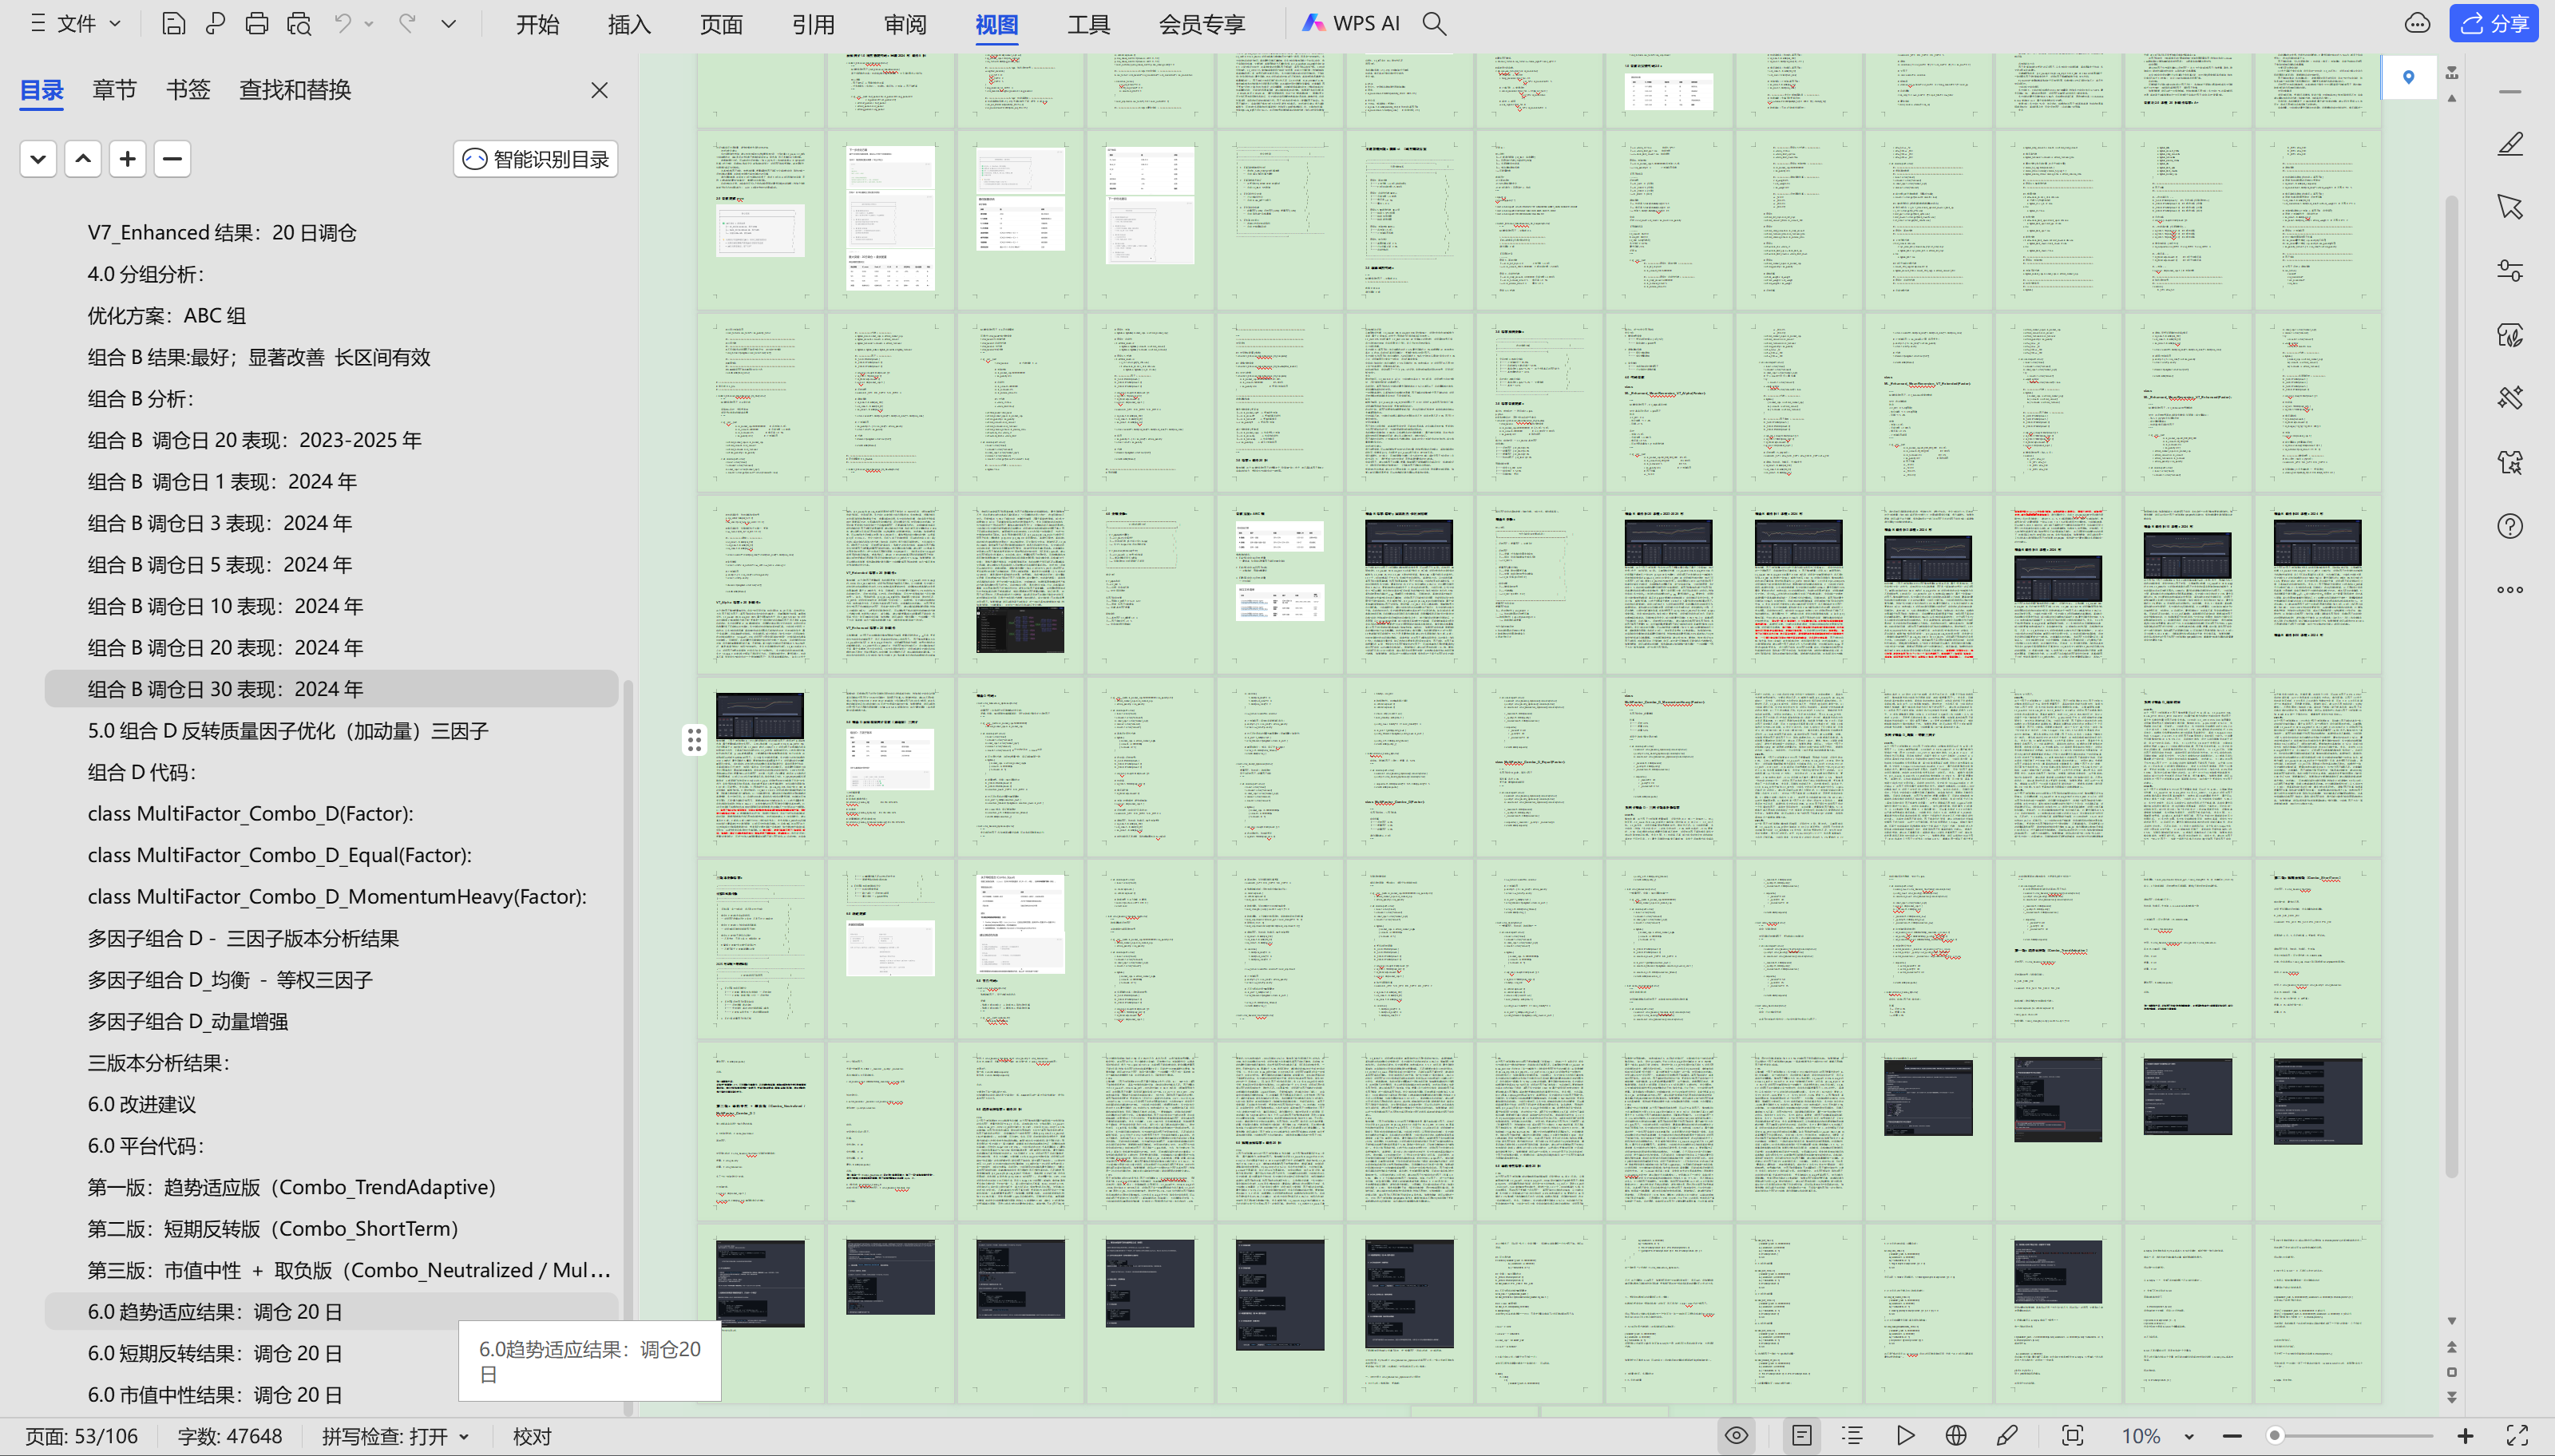Select the pen annotation tool in right sidebar
Viewport: 2555px width, 1456px height.
[x=2510, y=144]
